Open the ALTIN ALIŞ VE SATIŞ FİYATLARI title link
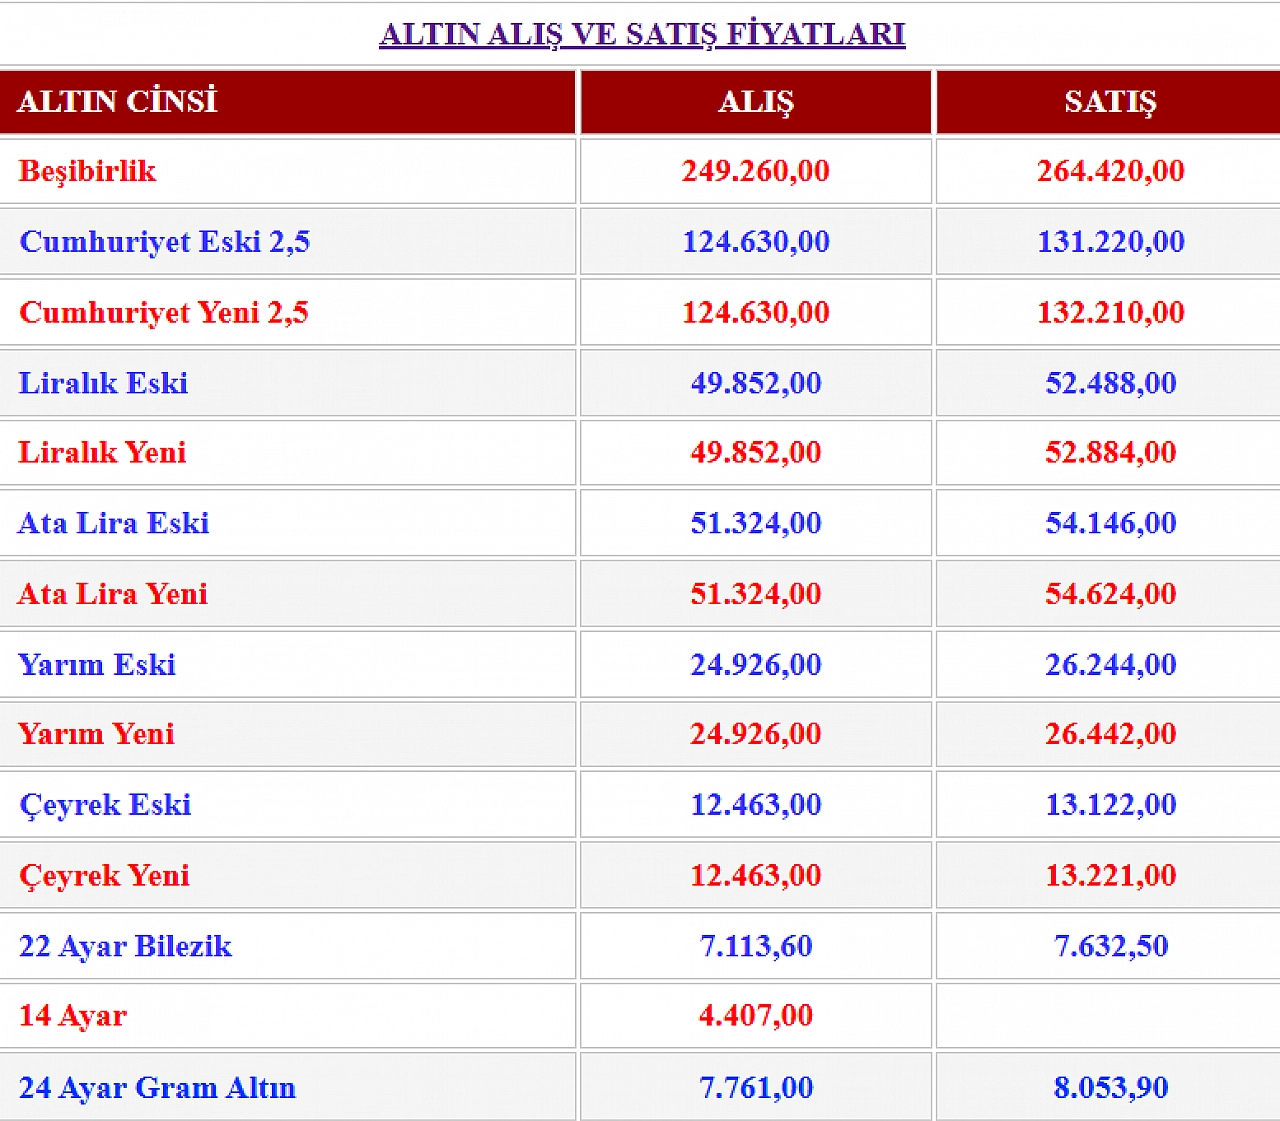 (642, 34)
